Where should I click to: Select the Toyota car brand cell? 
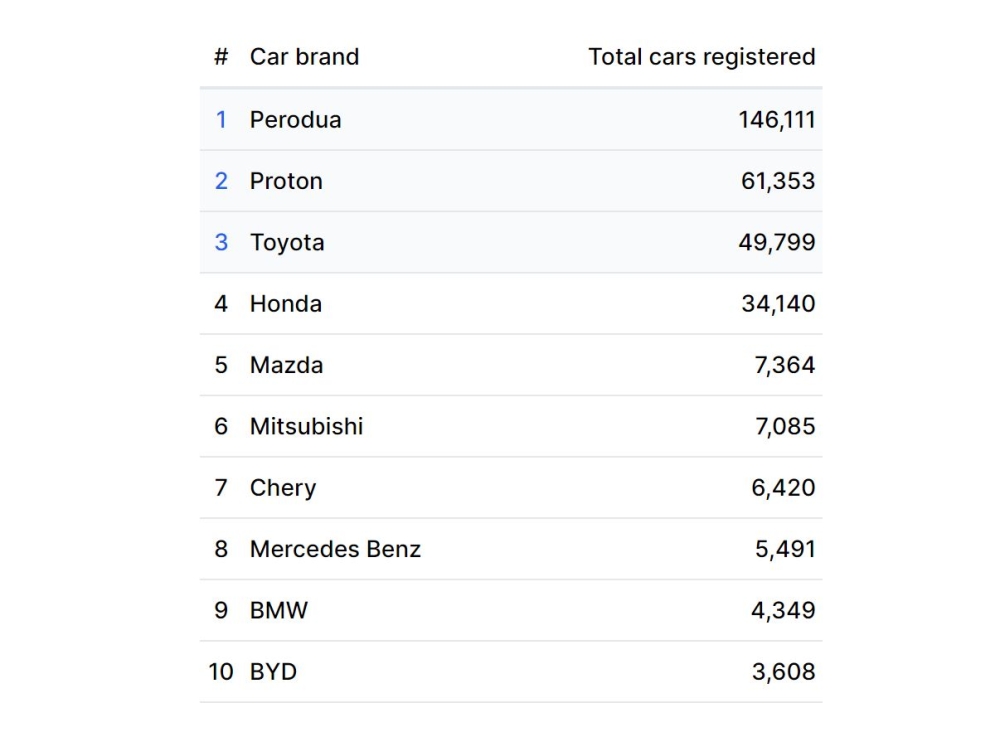(x=287, y=243)
